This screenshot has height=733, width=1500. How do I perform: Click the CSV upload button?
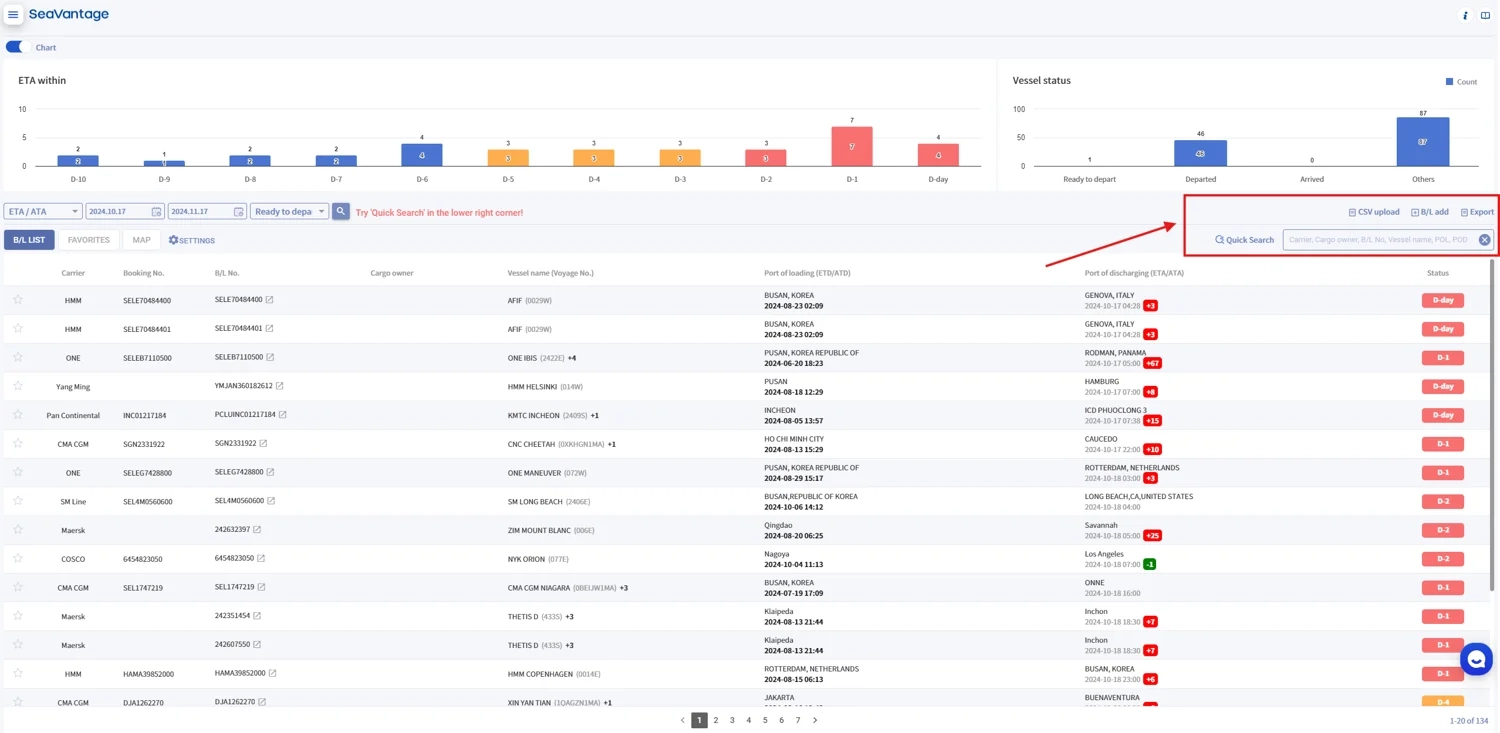[1374, 212]
